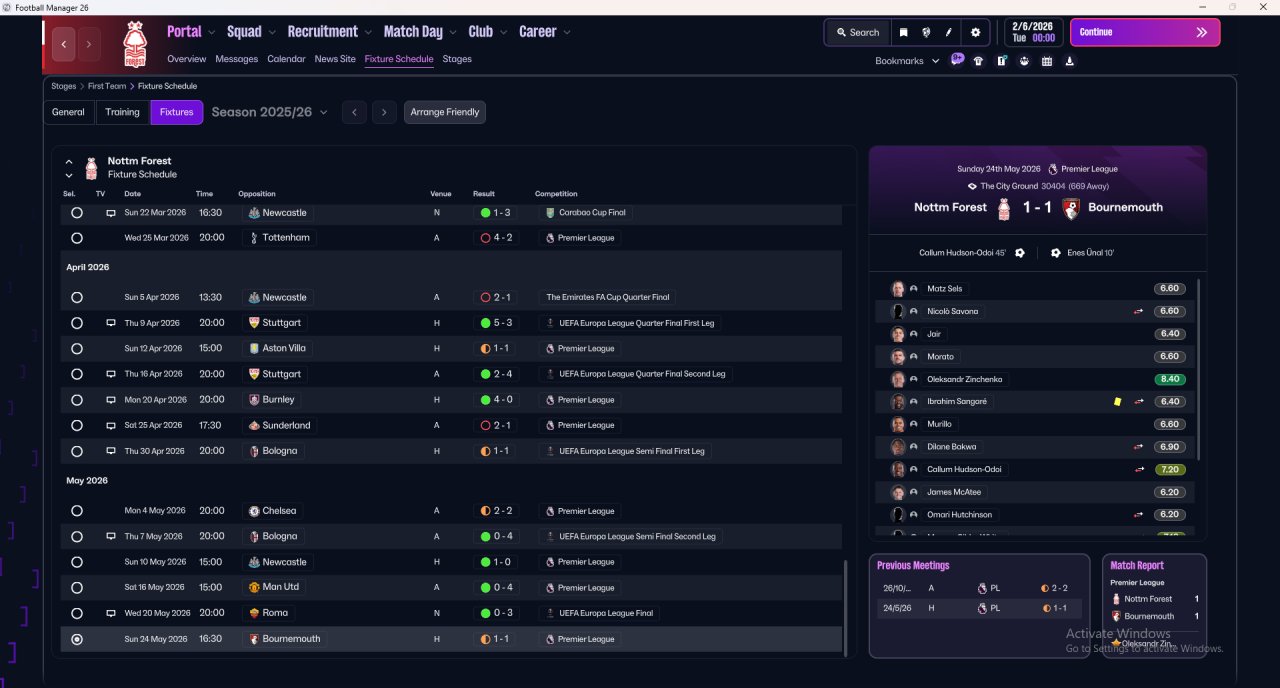Select the Man Utd 16 May fixture radio button

point(77,588)
